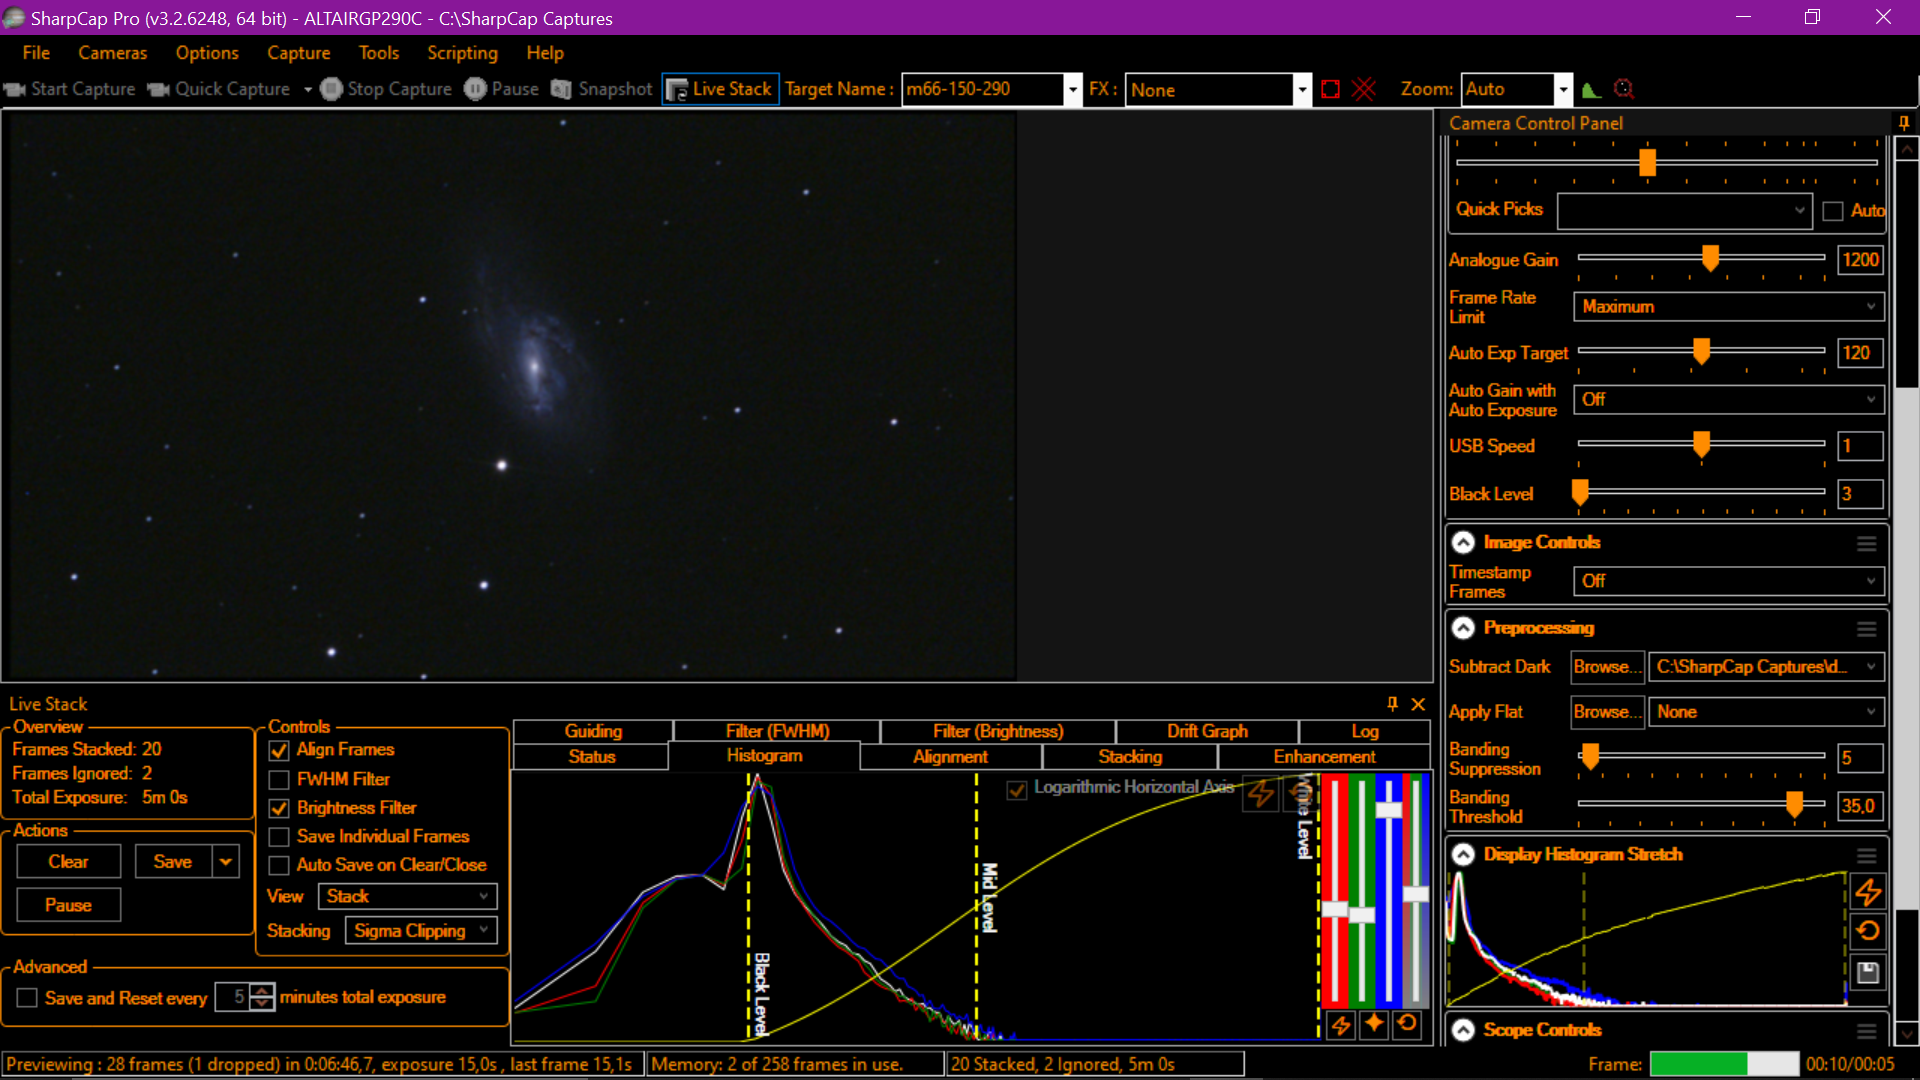The height and width of the screenshot is (1080, 1920).
Task: Click the Save button in Actions
Action: [172, 862]
